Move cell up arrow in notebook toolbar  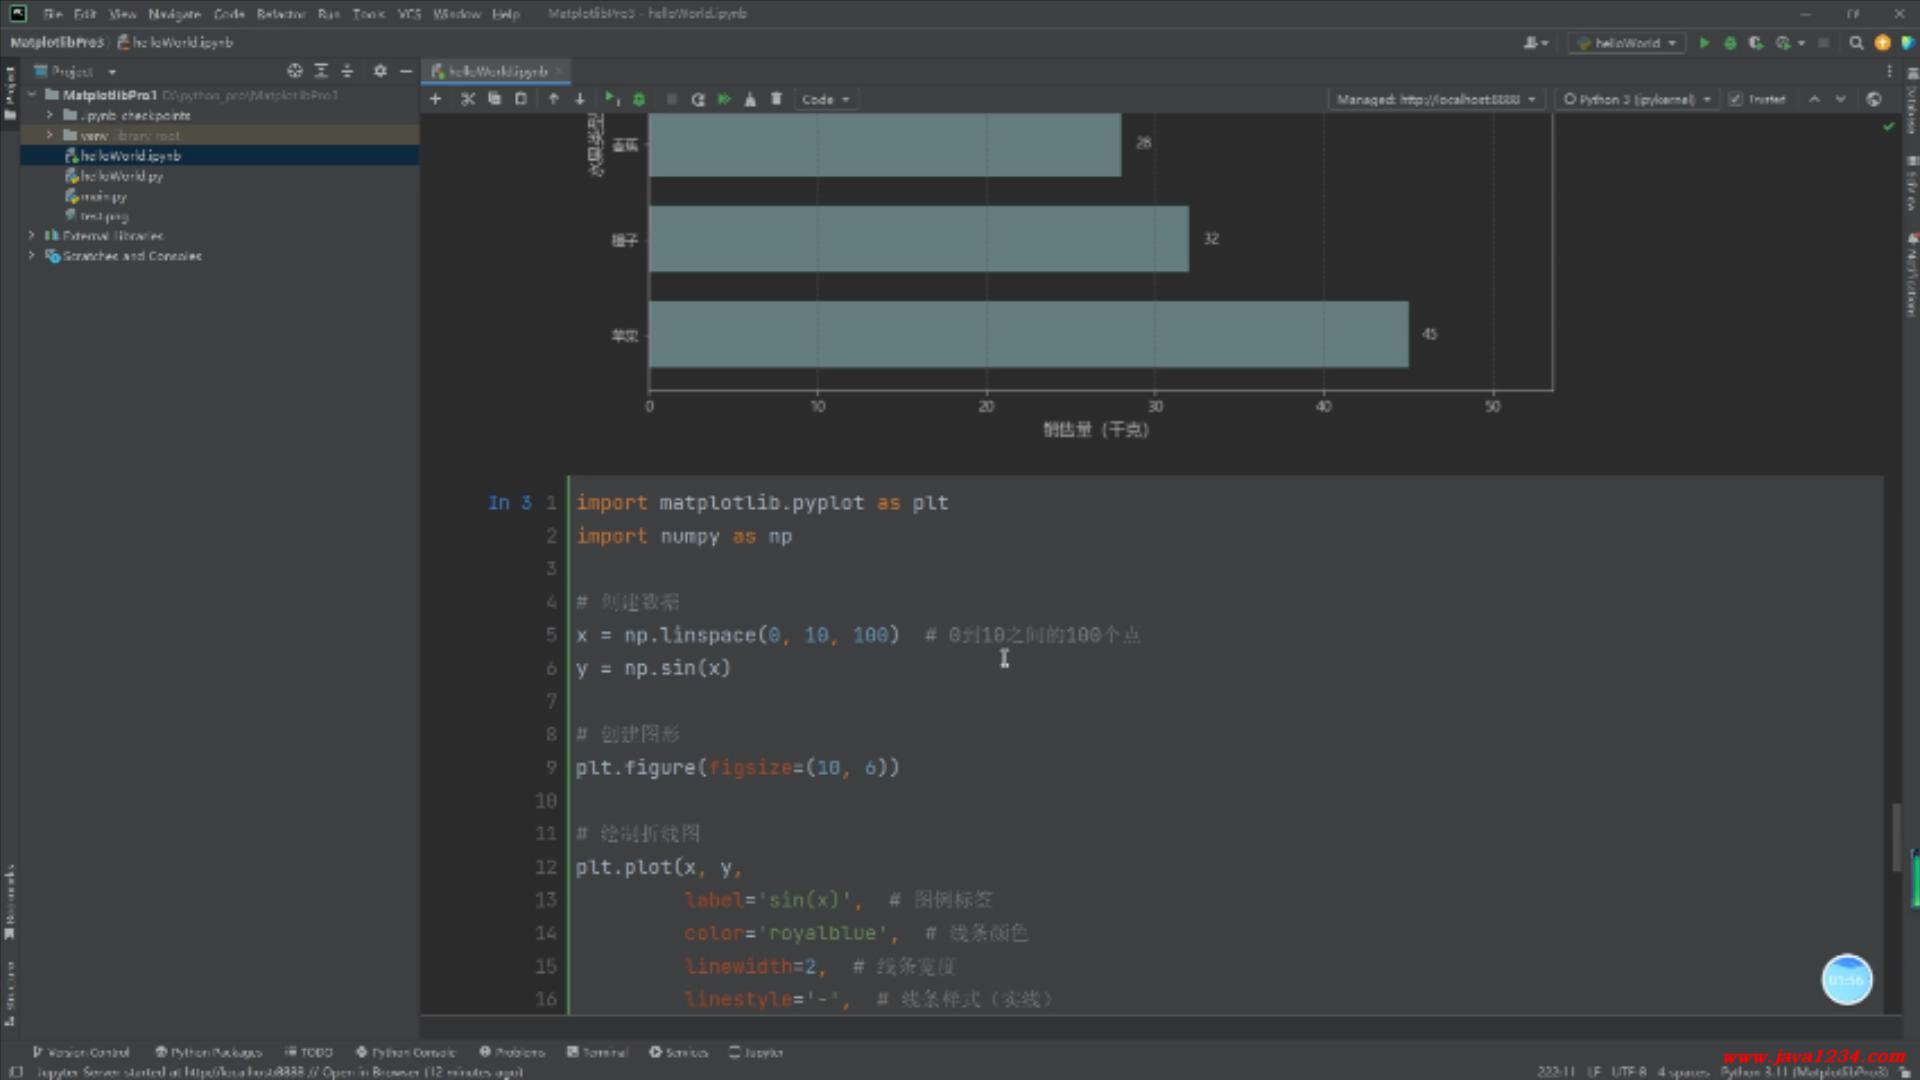click(553, 99)
